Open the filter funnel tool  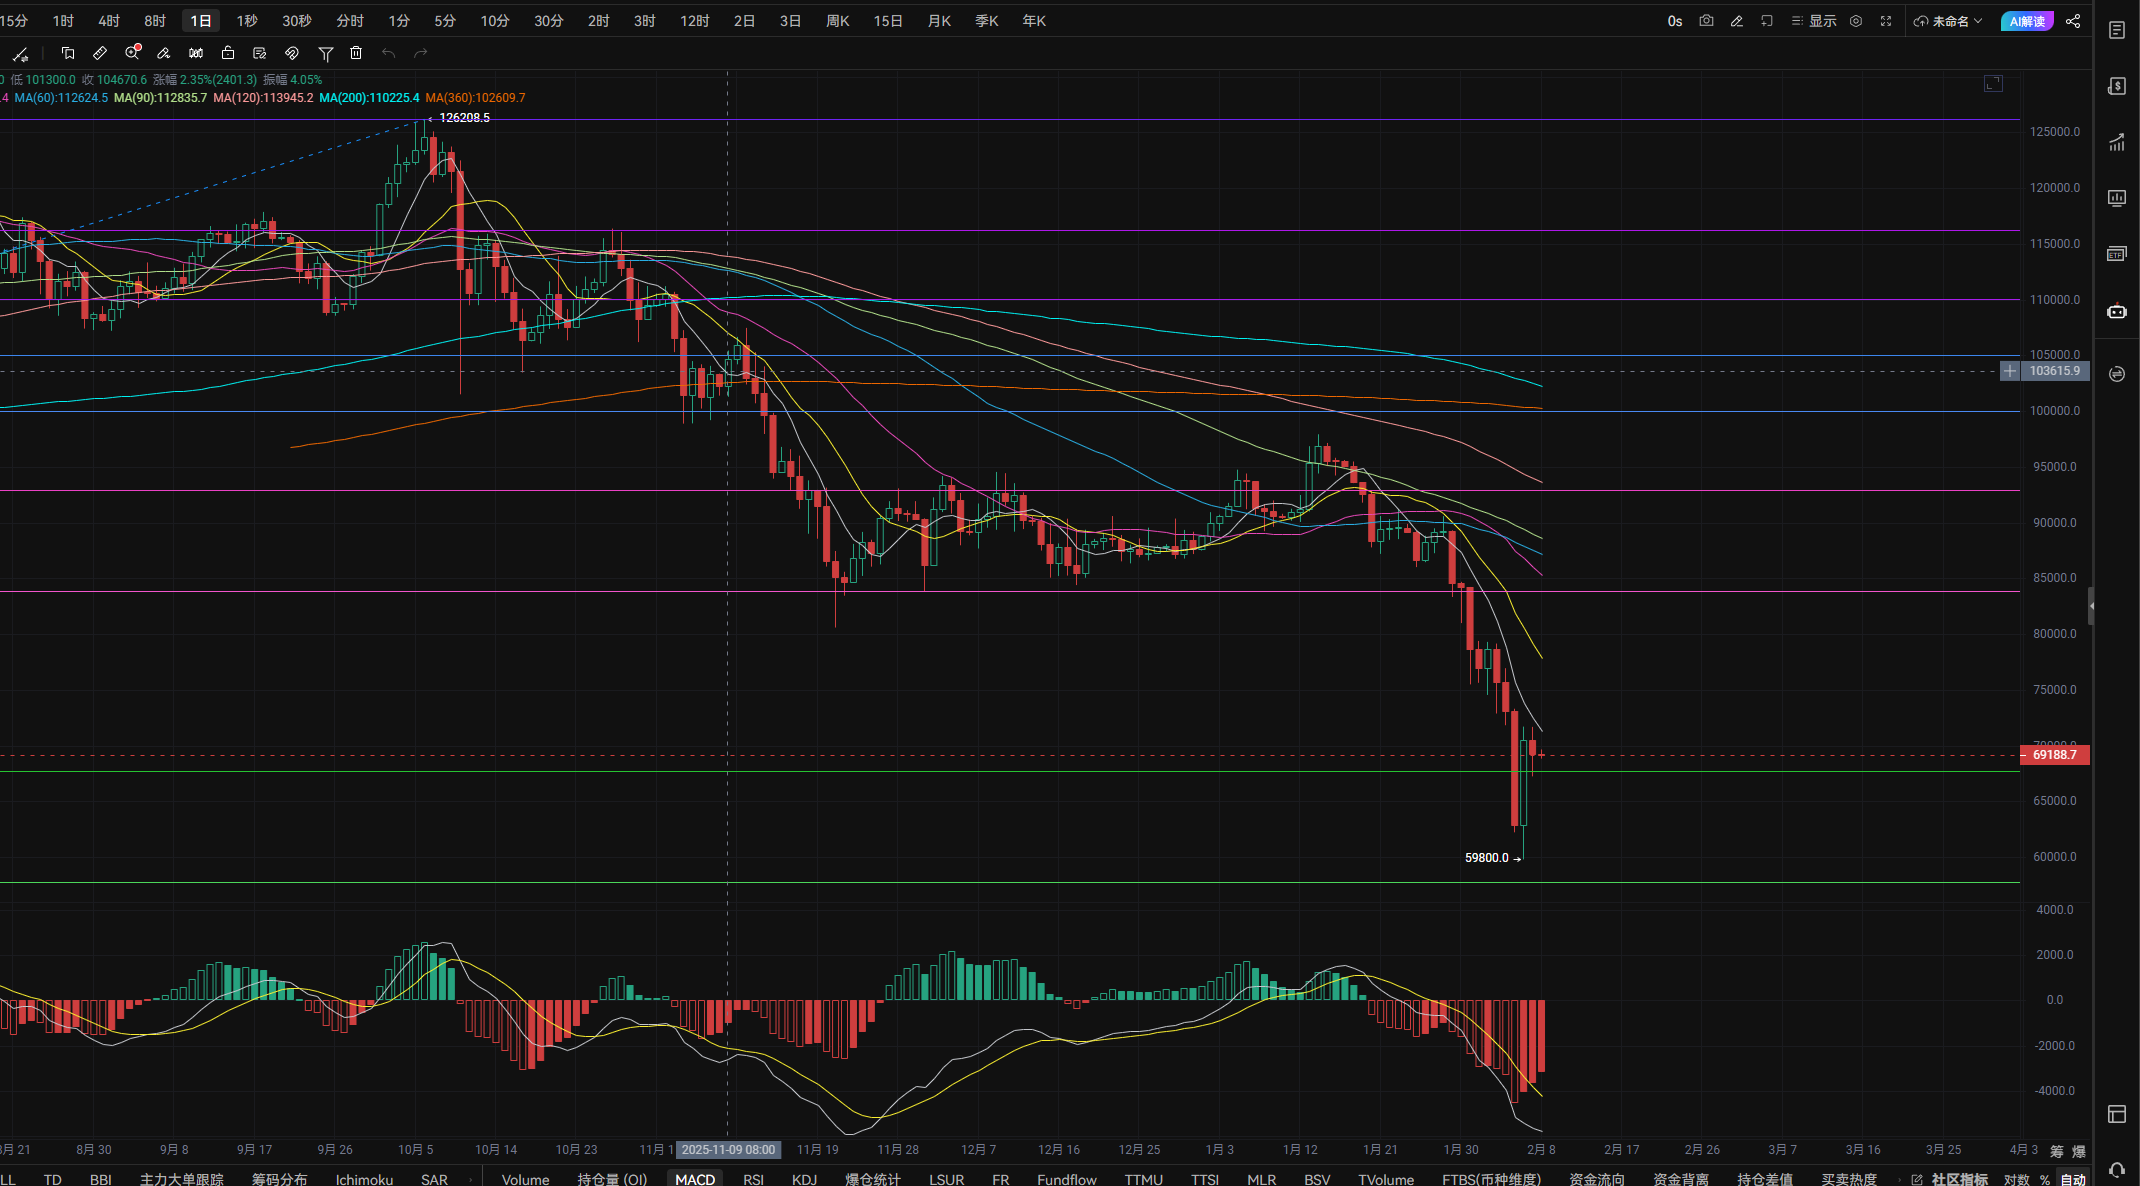pyautogui.click(x=325, y=53)
